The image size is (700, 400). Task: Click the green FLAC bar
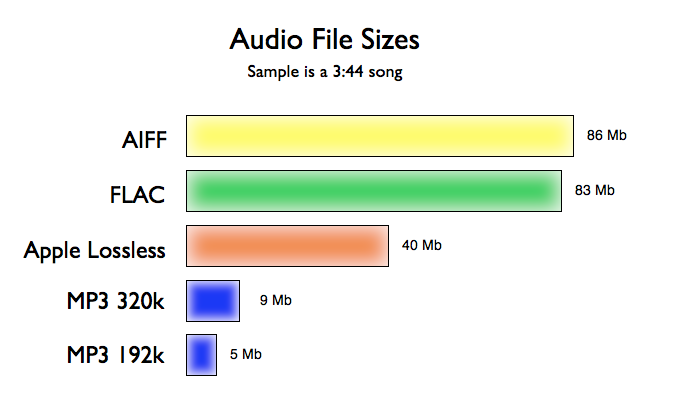[374, 191]
